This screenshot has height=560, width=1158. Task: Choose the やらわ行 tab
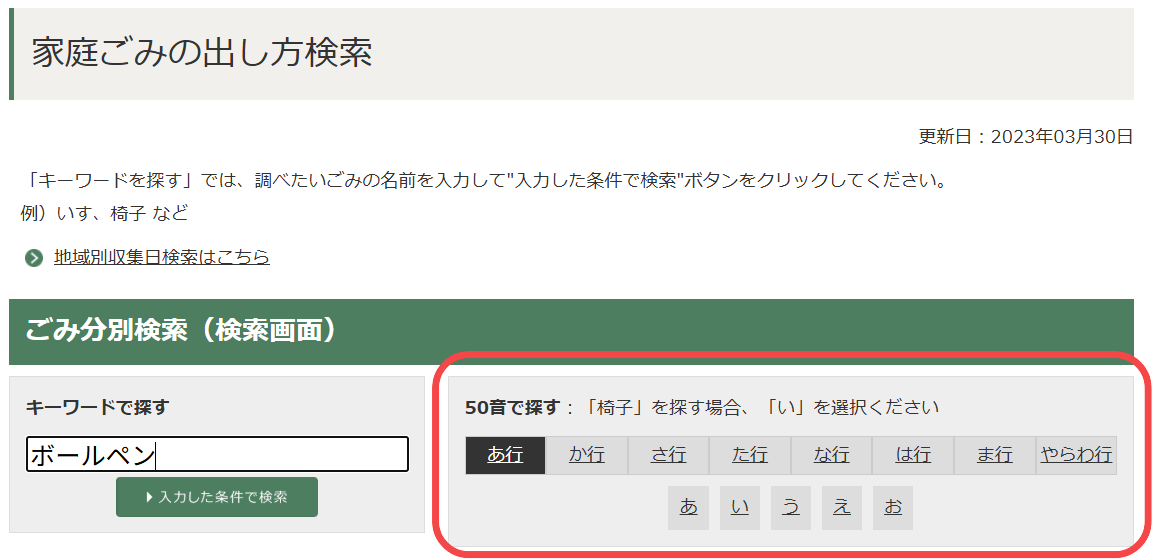(x=1076, y=455)
